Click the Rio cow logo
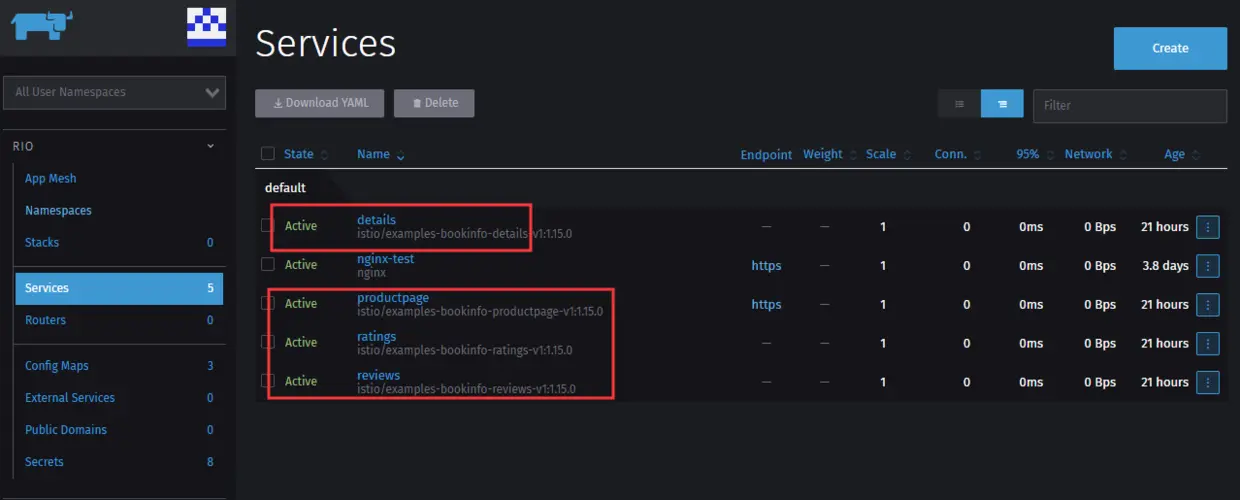1240x500 pixels. [x=44, y=25]
